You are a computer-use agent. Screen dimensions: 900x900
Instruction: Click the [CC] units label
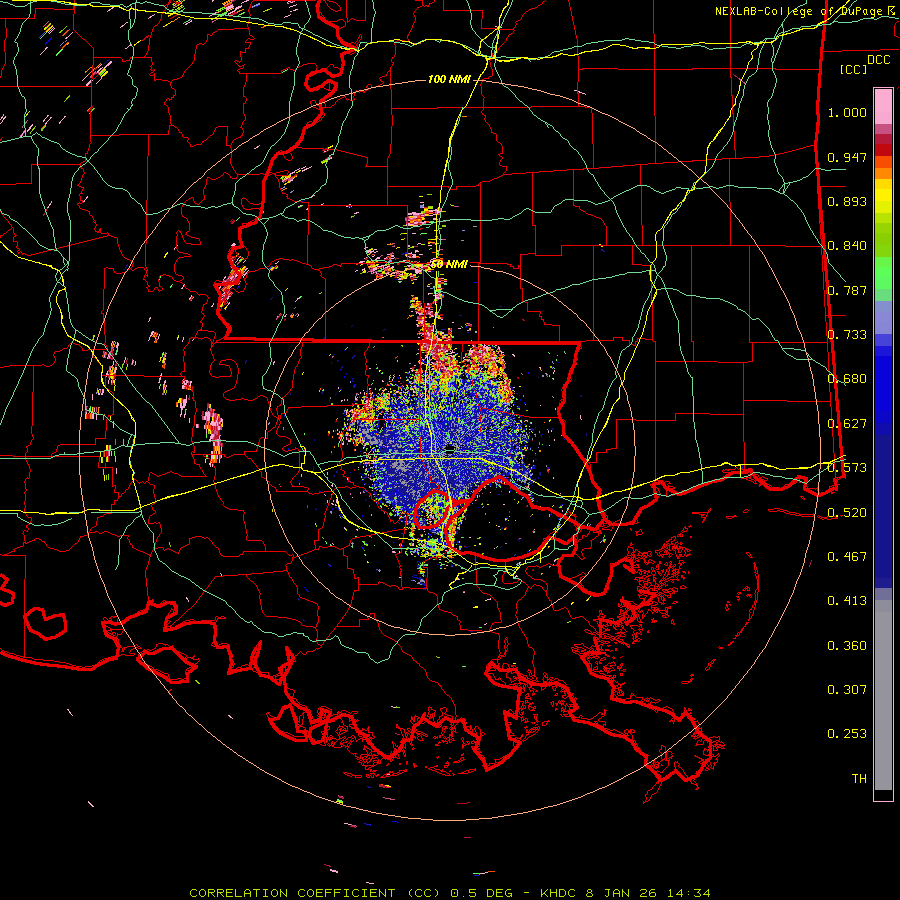pos(854,69)
